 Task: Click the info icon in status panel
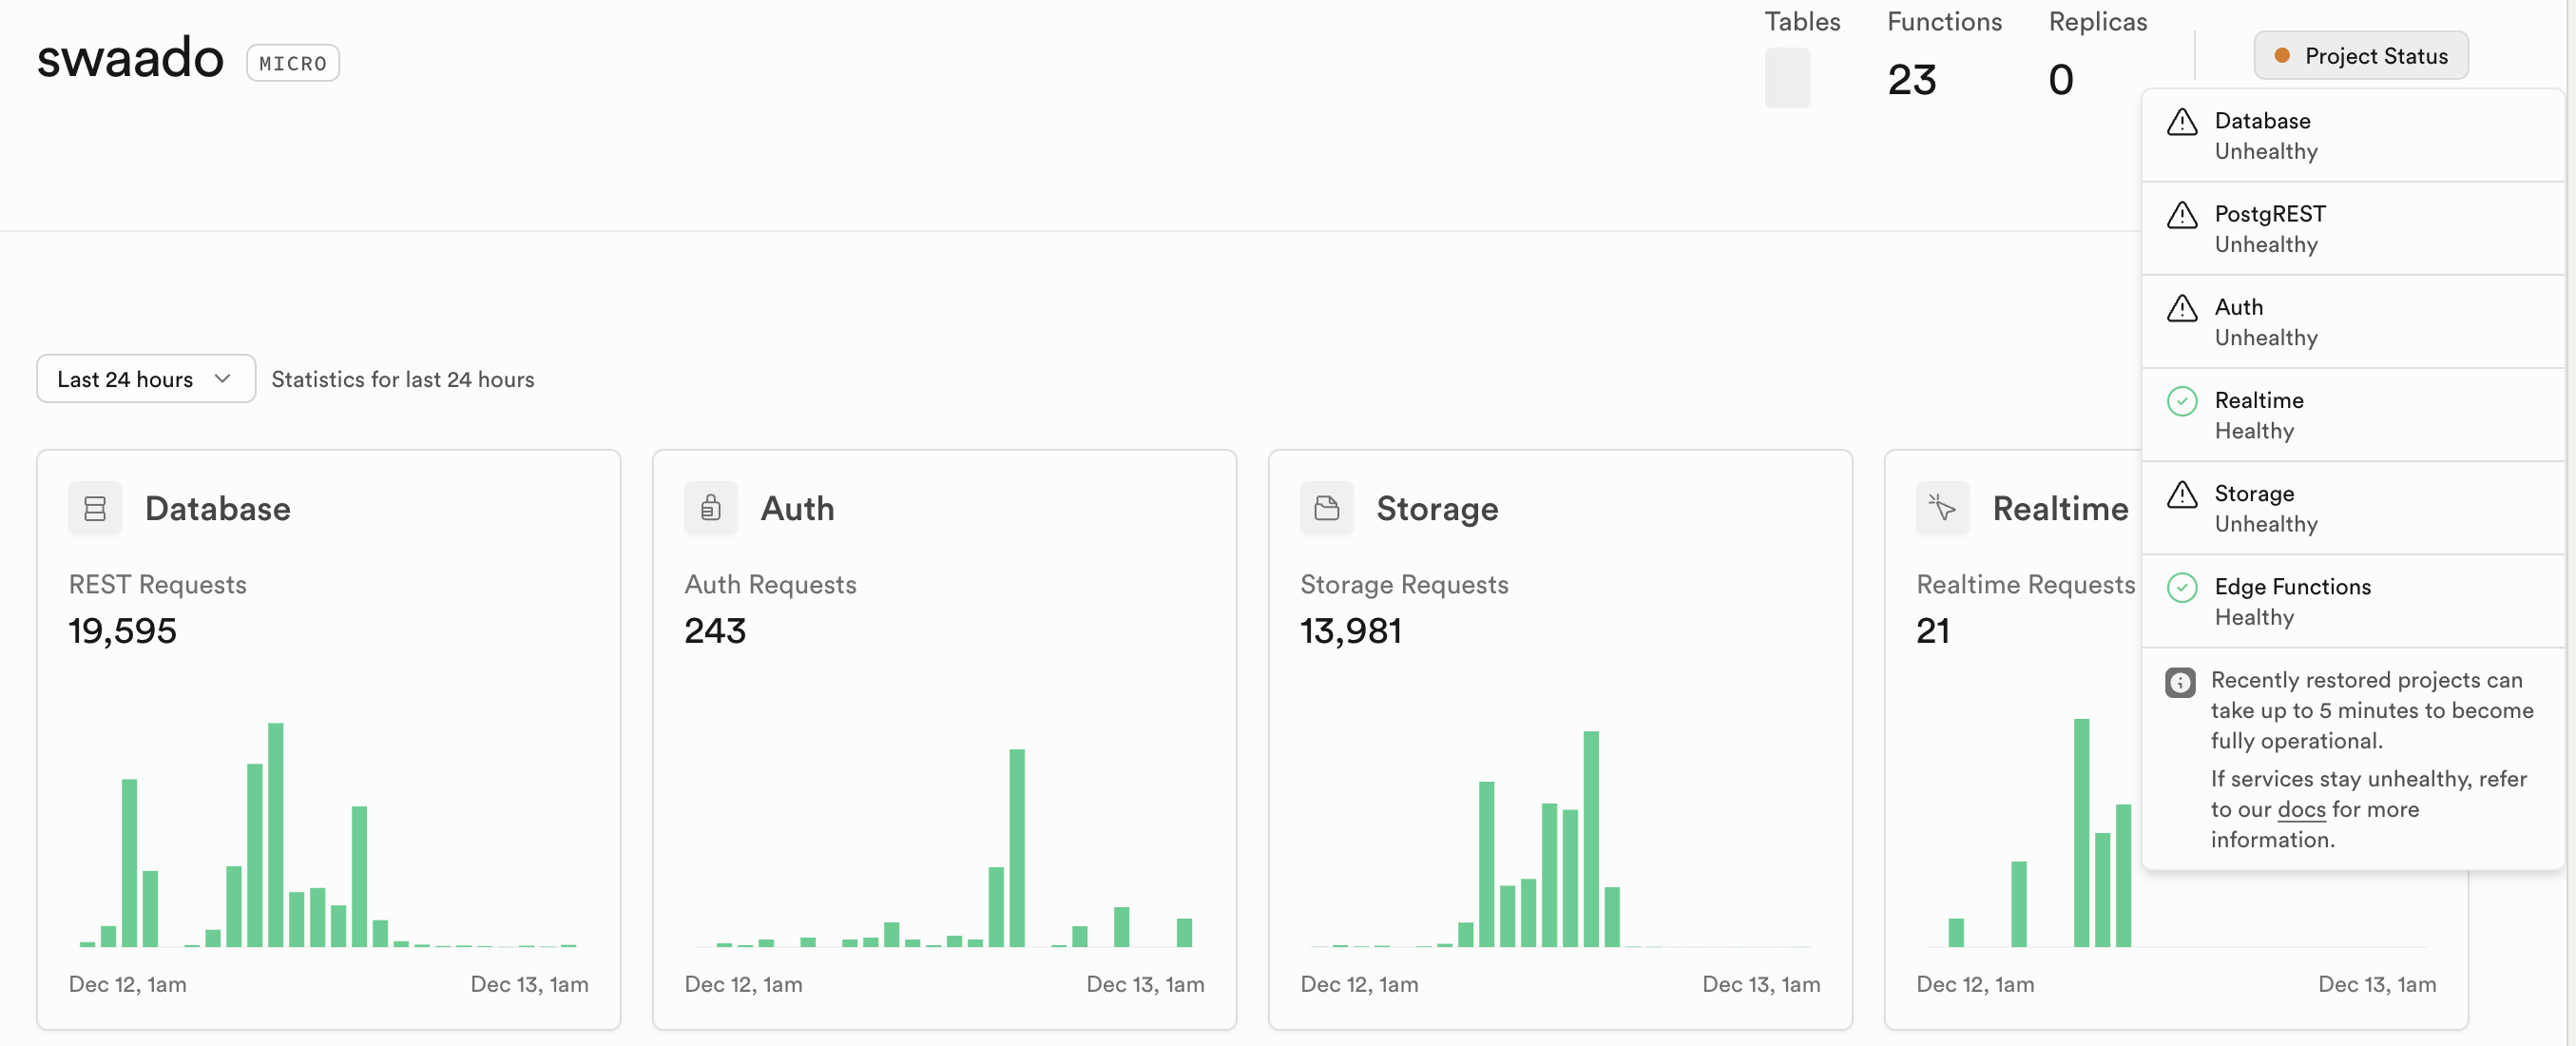pos(2180,682)
